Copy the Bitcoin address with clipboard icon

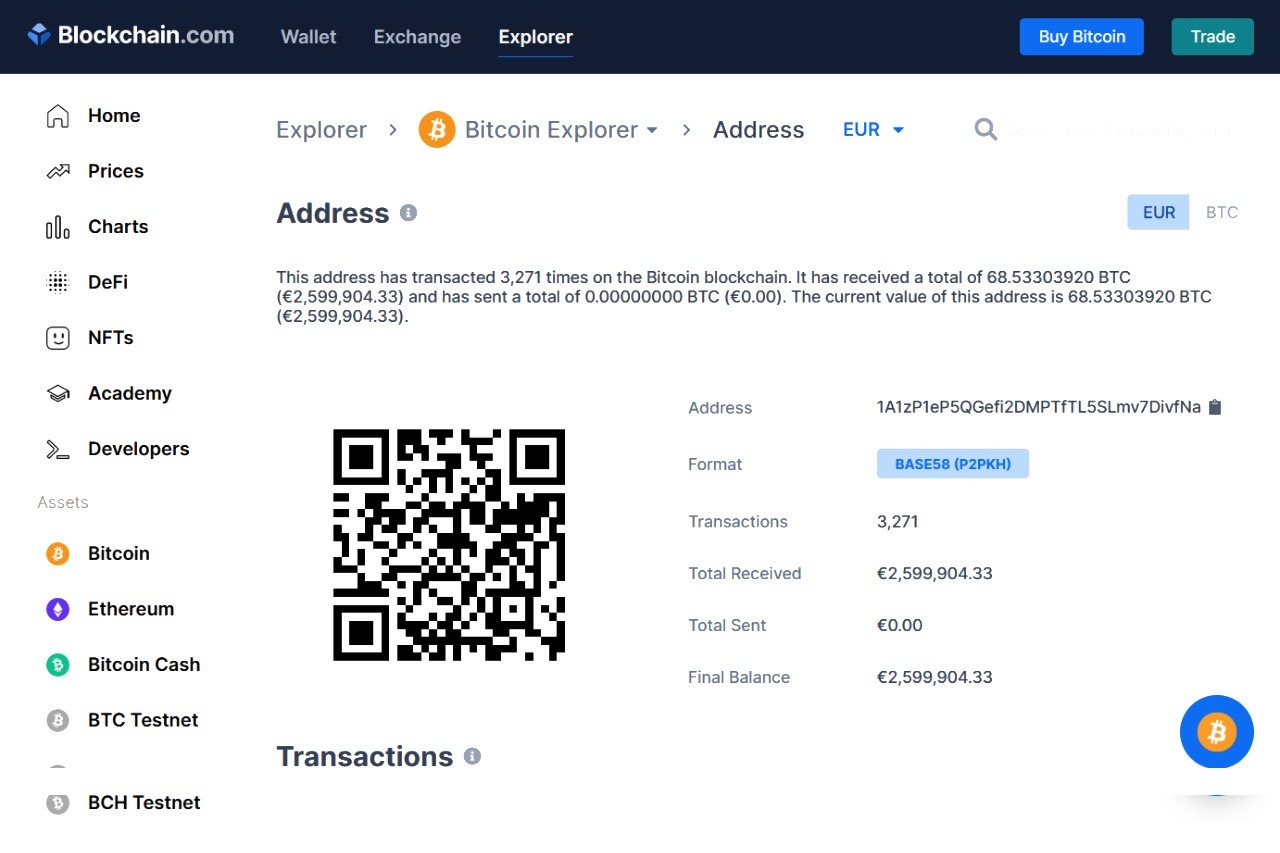1215,407
